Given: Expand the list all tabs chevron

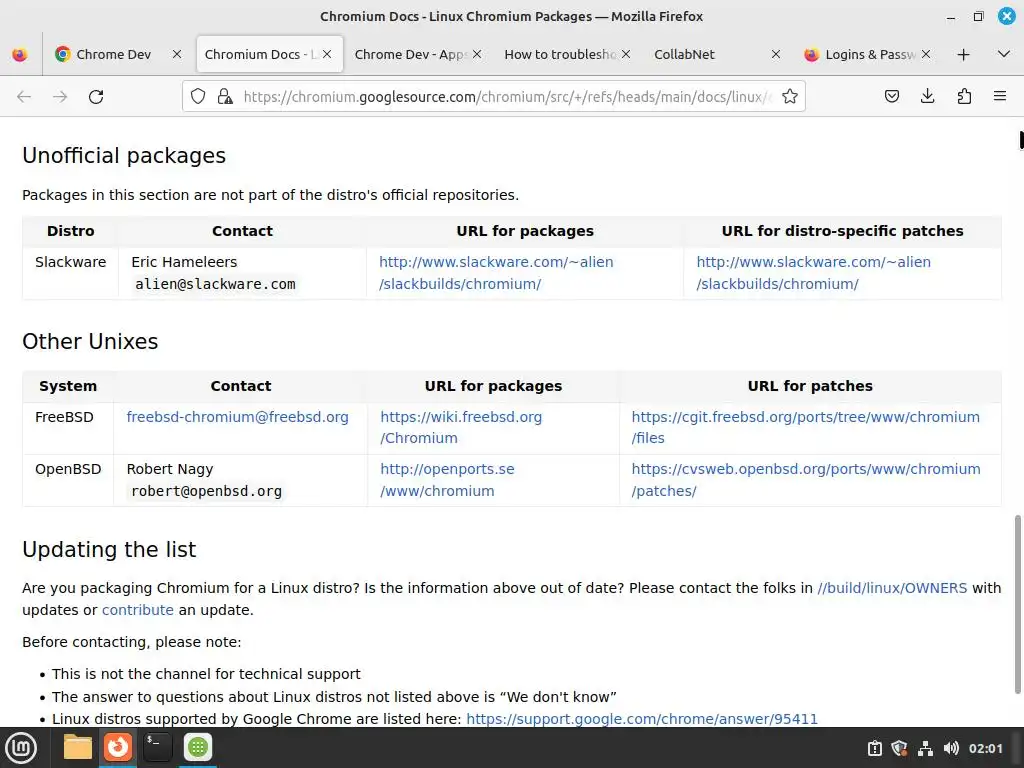Looking at the screenshot, I should (1004, 54).
